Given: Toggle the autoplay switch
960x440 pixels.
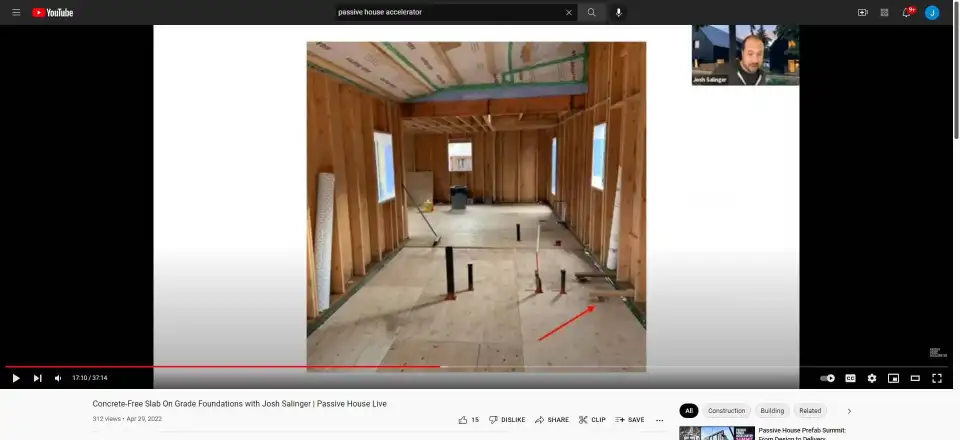Looking at the screenshot, I should coord(827,378).
